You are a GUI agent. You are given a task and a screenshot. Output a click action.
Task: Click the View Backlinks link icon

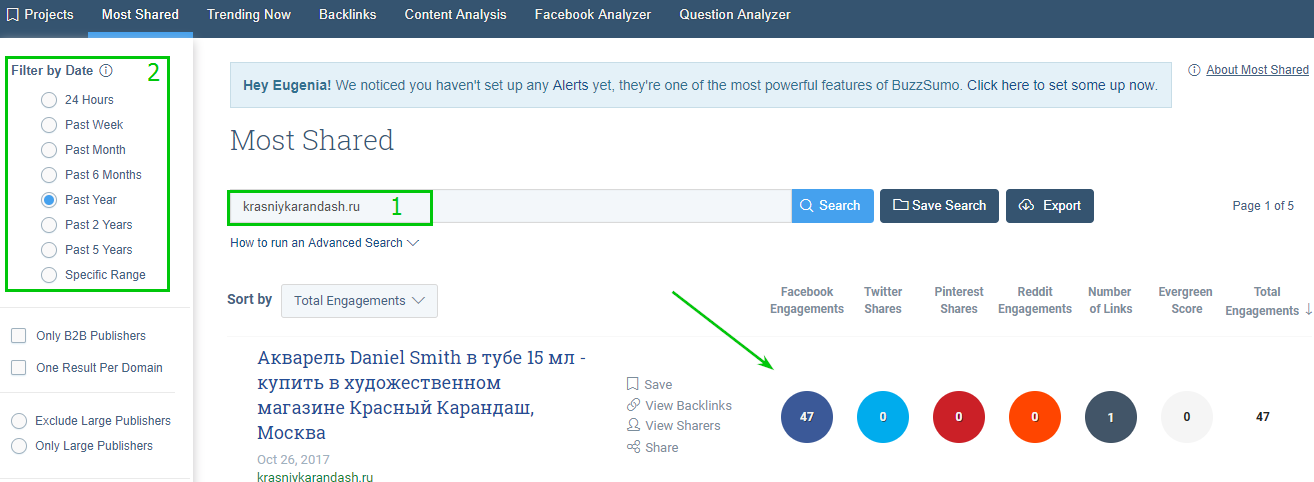(x=632, y=405)
